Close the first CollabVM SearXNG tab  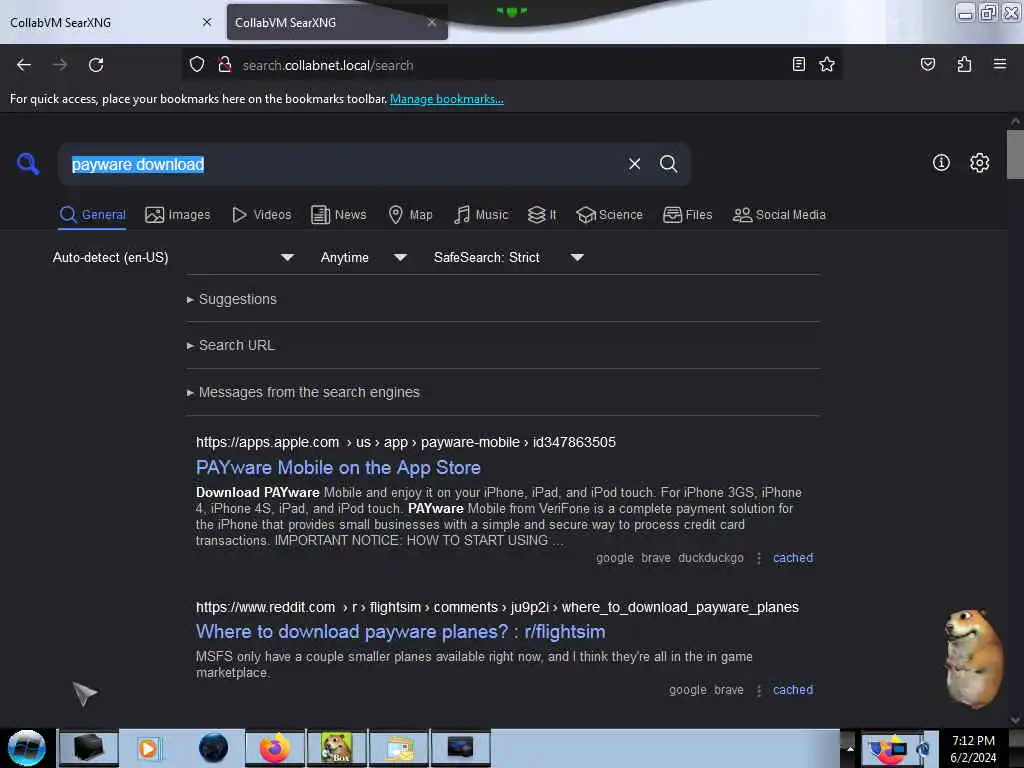coord(207,22)
